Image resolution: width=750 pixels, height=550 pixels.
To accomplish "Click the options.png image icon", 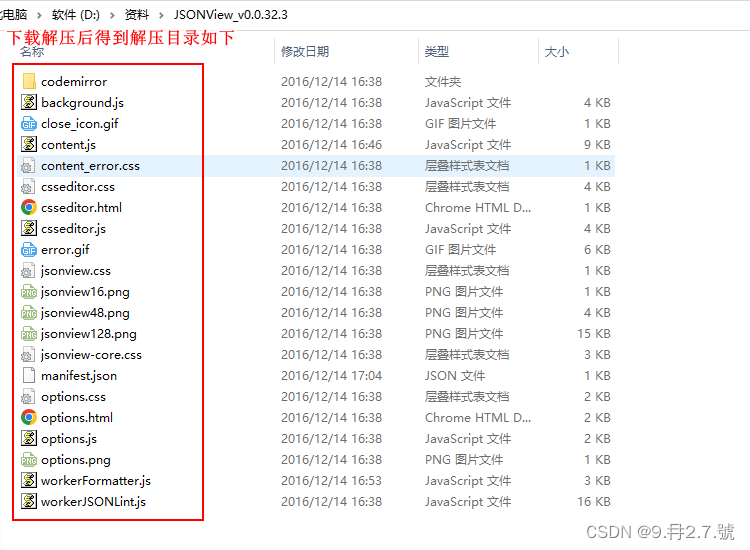I will tap(29, 460).
